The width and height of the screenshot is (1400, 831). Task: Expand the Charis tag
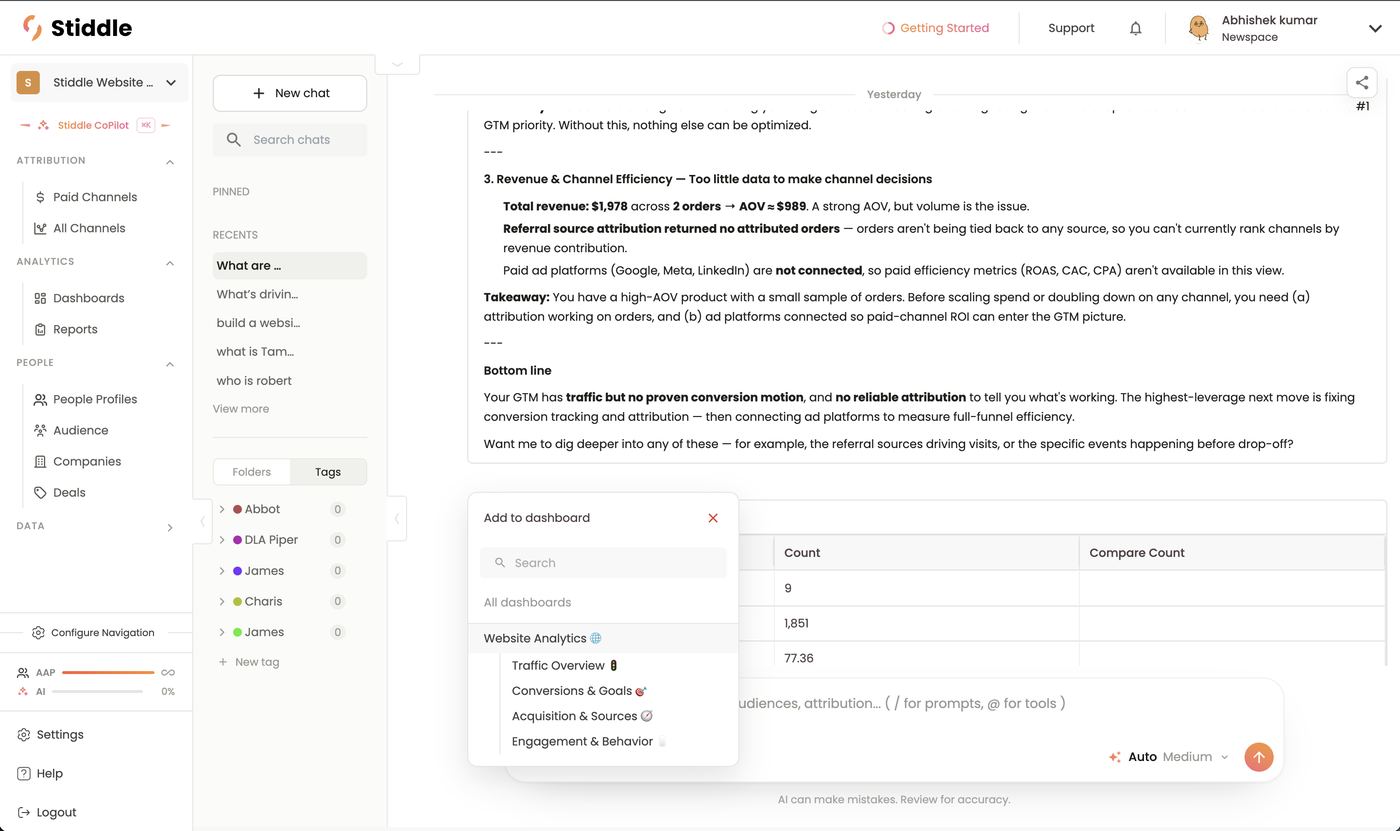pos(222,601)
